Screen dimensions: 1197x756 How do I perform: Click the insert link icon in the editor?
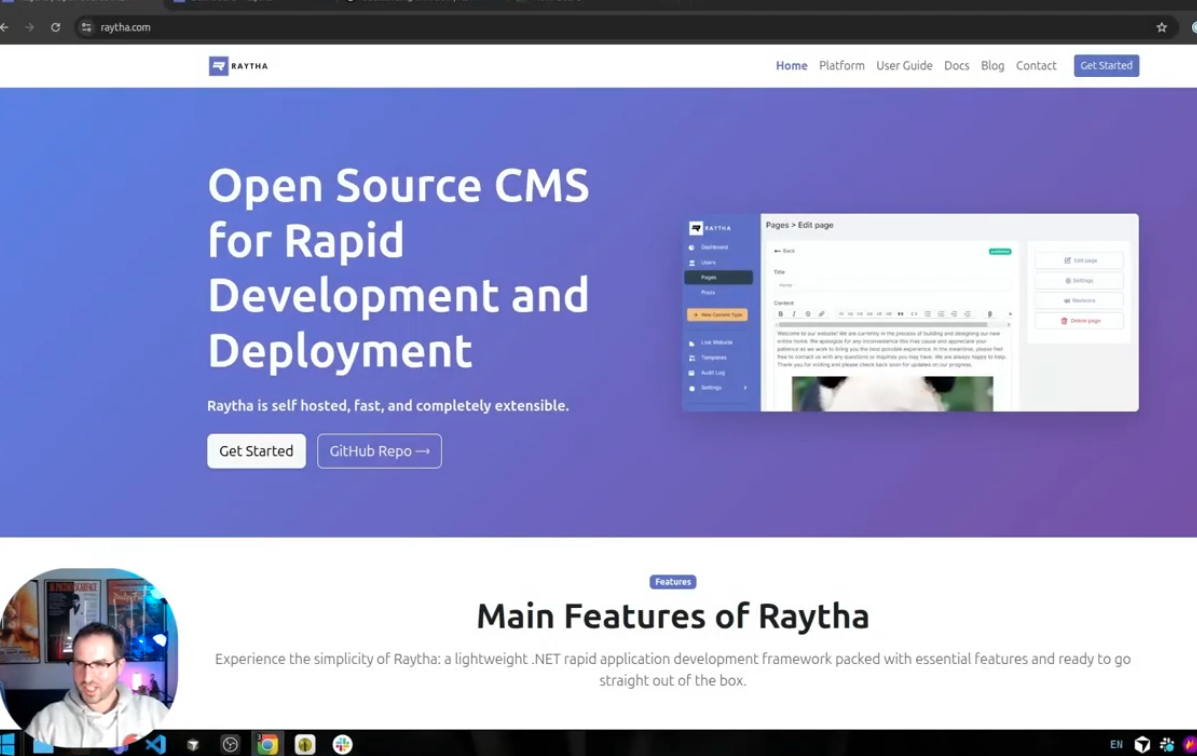point(822,313)
